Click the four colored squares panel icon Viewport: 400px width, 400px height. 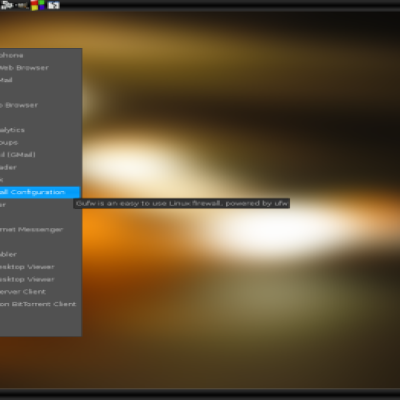point(38,5)
